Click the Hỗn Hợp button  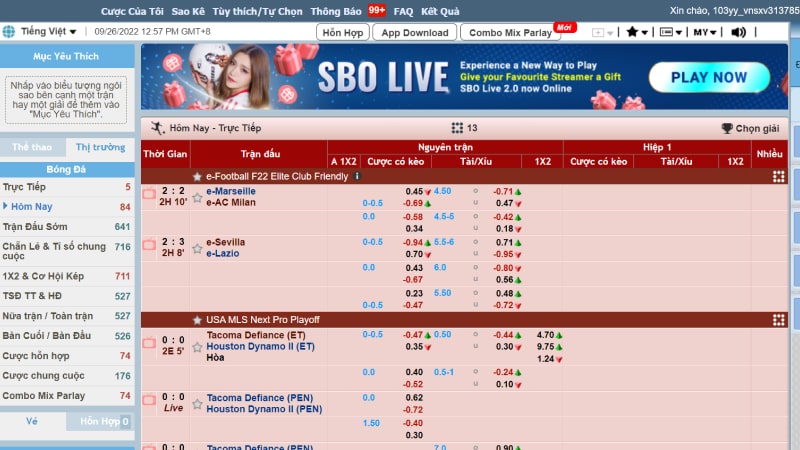(342, 32)
